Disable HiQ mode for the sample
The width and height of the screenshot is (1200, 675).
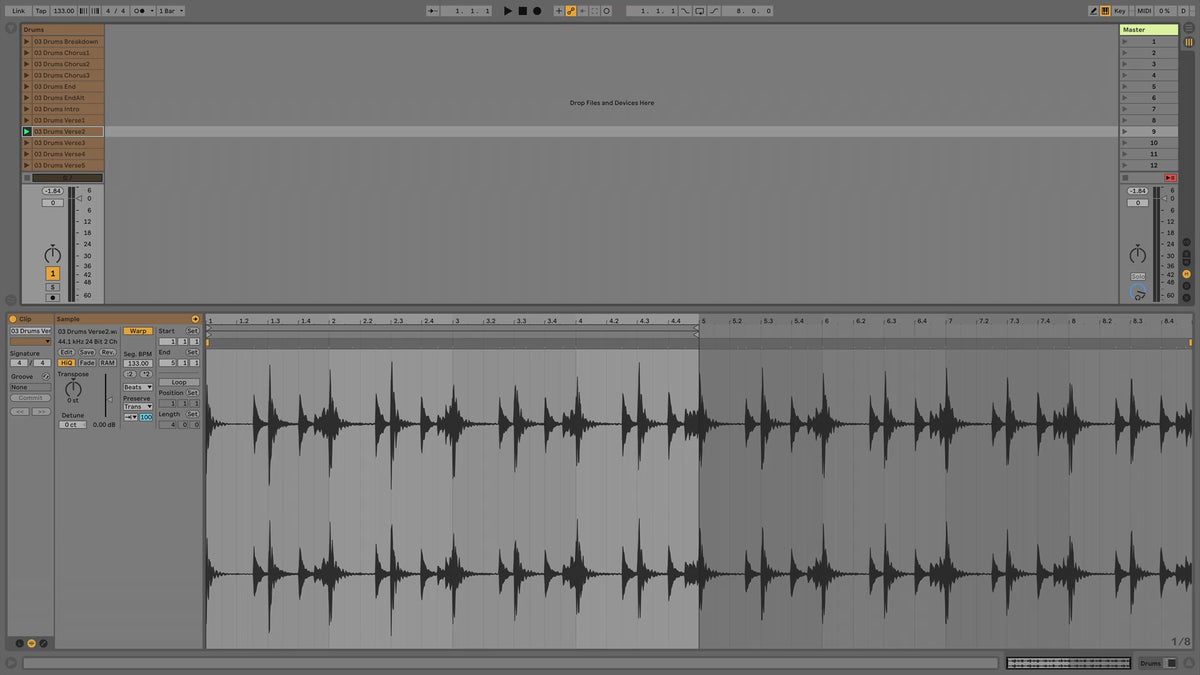click(x=67, y=363)
